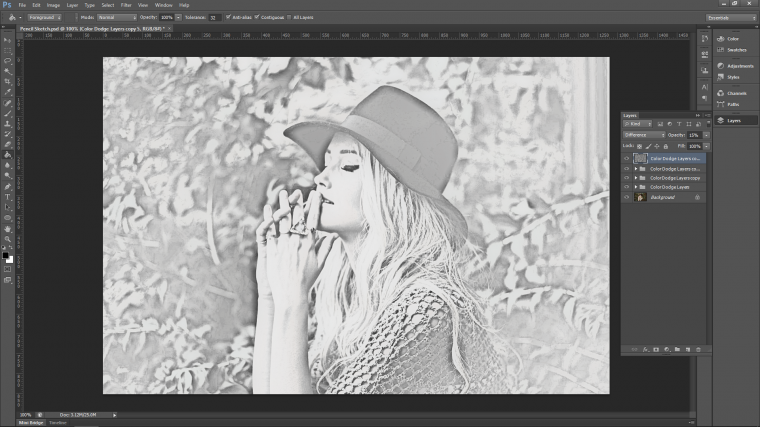Viewport: 760px width, 427px height.
Task: Select the Healing Brush tool
Action: pos(7,103)
